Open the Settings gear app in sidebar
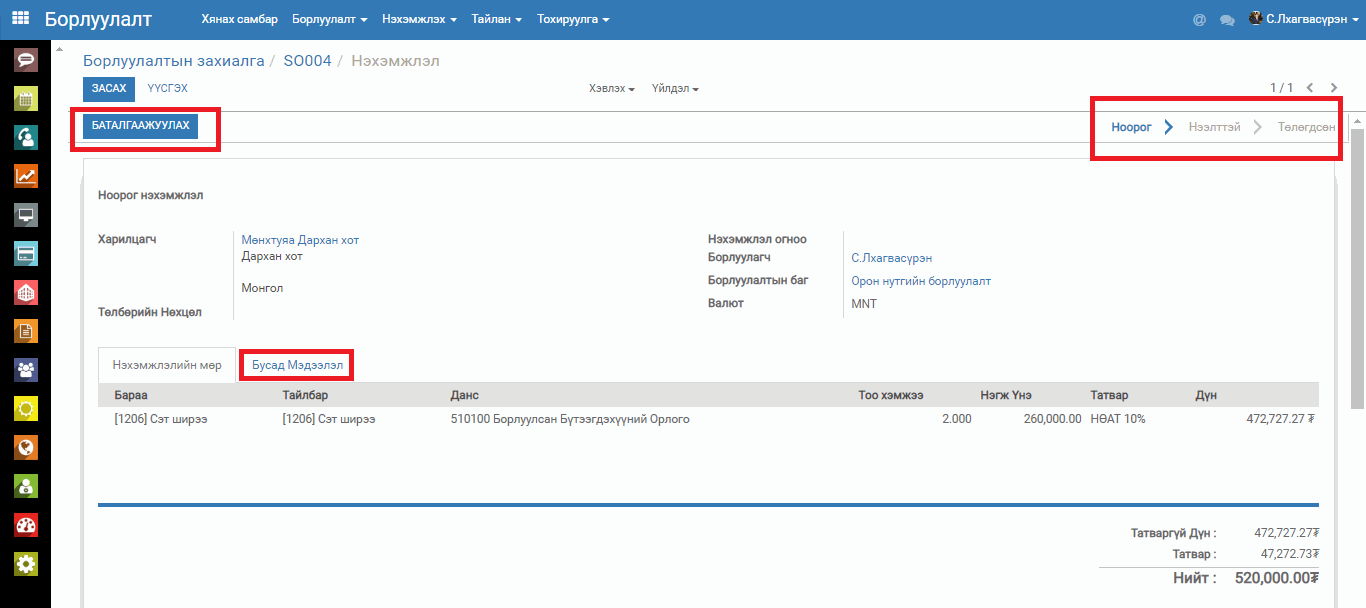 pyautogui.click(x=26, y=564)
